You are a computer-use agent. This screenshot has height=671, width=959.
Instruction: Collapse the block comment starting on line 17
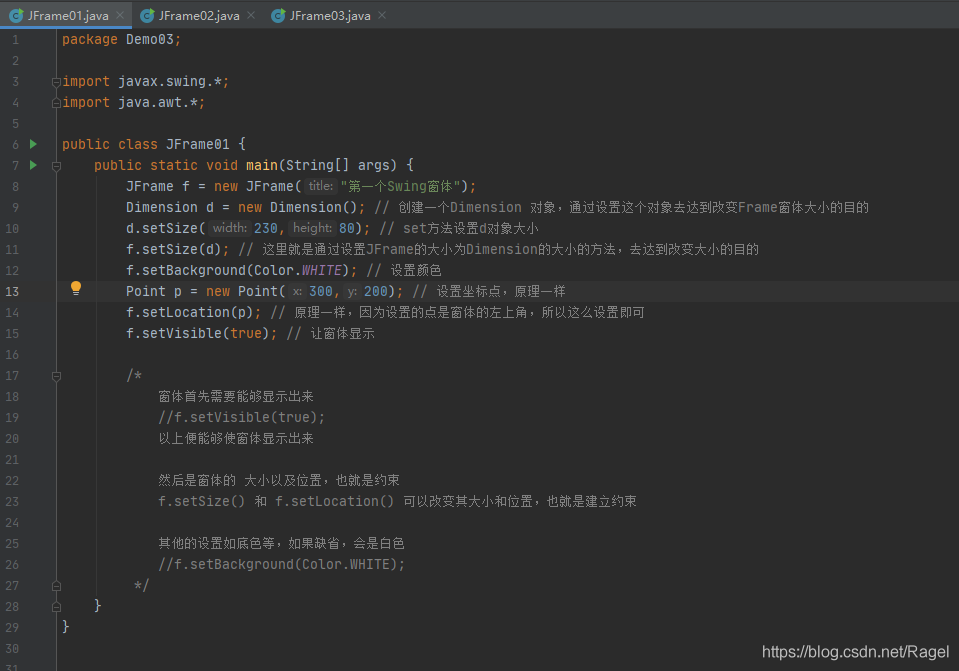(x=56, y=376)
